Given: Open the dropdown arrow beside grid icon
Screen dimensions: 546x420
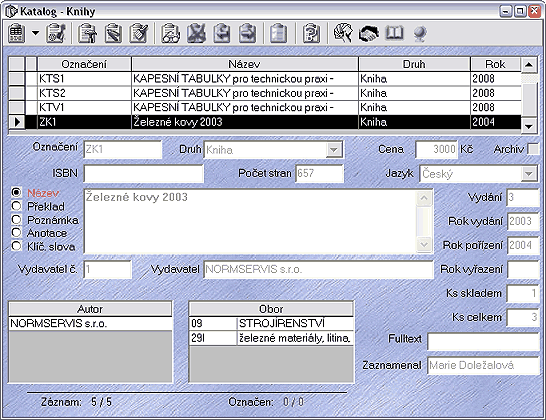Looking at the screenshot, I should coord(35,33).
